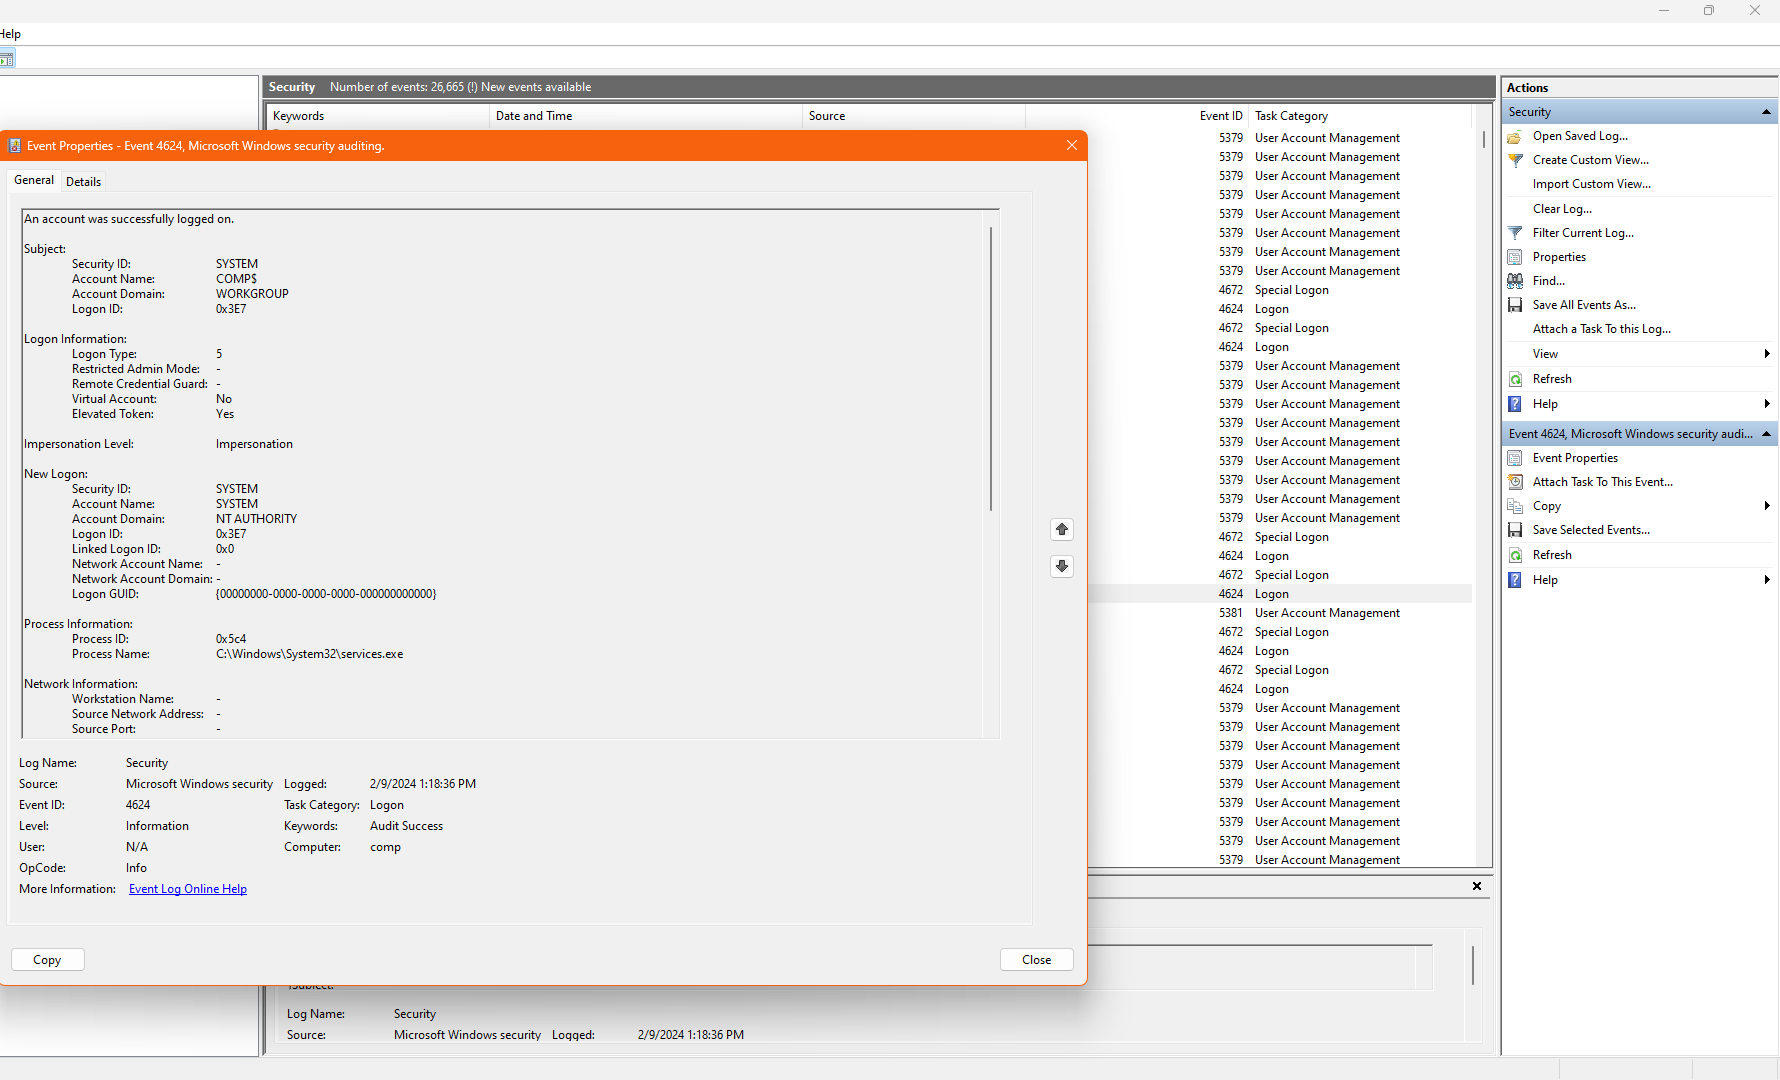This screenshot has height=1080, width=1780.
Task: Click the Attach Task To This Event icon
Action: pyautogui.click(x=1515, y=482)
